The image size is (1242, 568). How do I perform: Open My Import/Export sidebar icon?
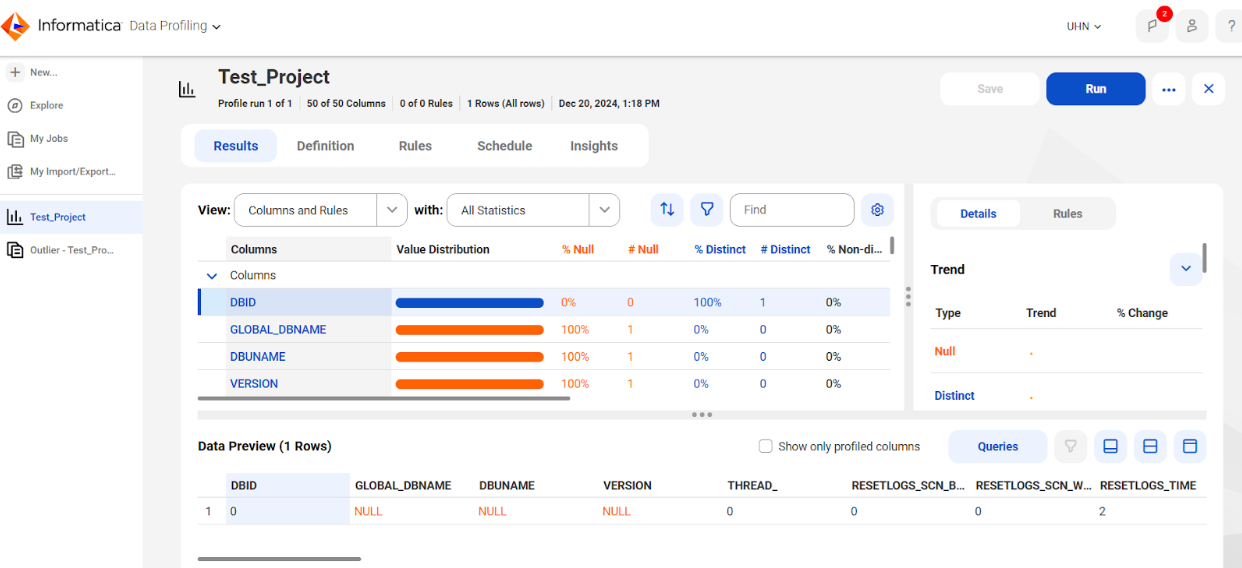[x=15, y=172]
